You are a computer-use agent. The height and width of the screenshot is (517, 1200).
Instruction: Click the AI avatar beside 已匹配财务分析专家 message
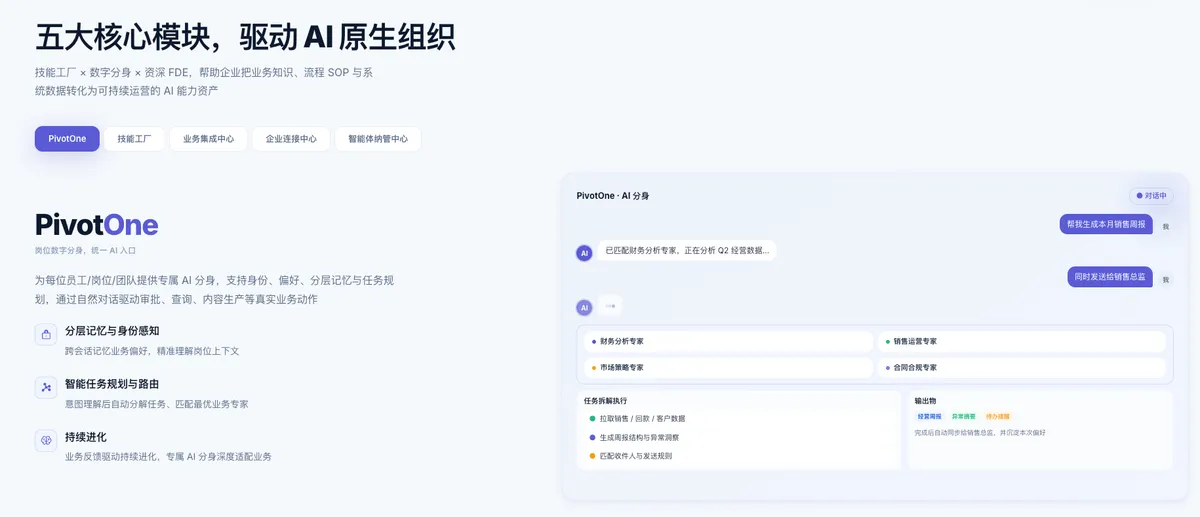tap(585, 253)
